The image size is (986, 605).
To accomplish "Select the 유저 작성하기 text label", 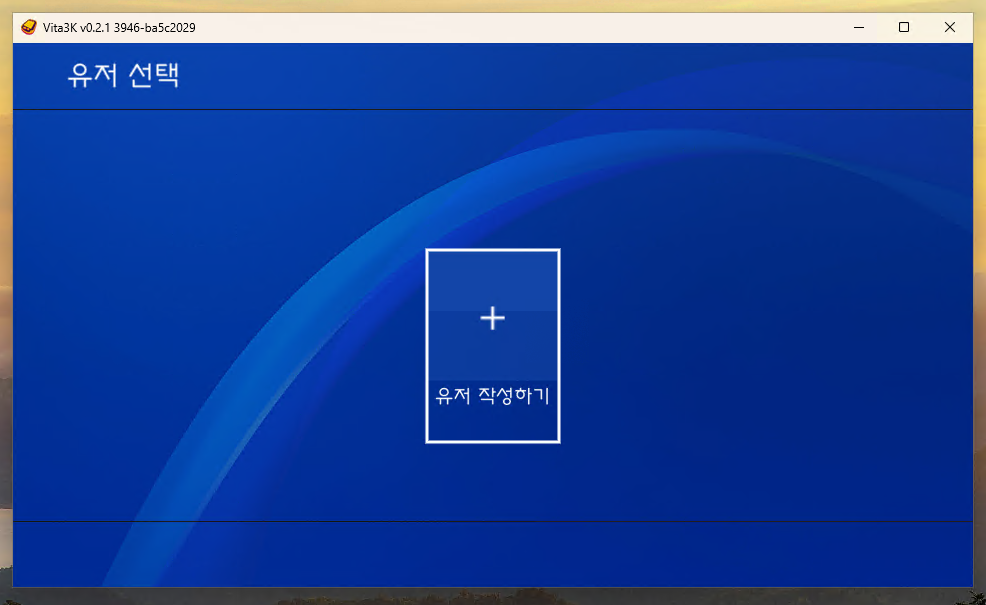I will pos(492,395).
